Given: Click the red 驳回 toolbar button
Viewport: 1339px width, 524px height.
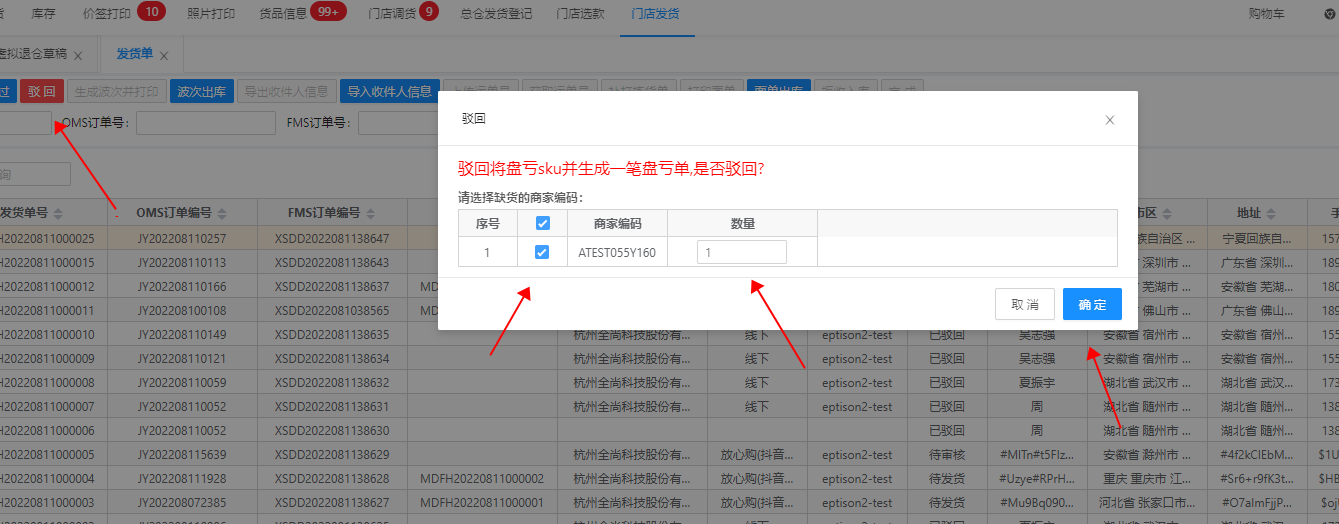Looking at the screenshot, I should coord(41,91).
